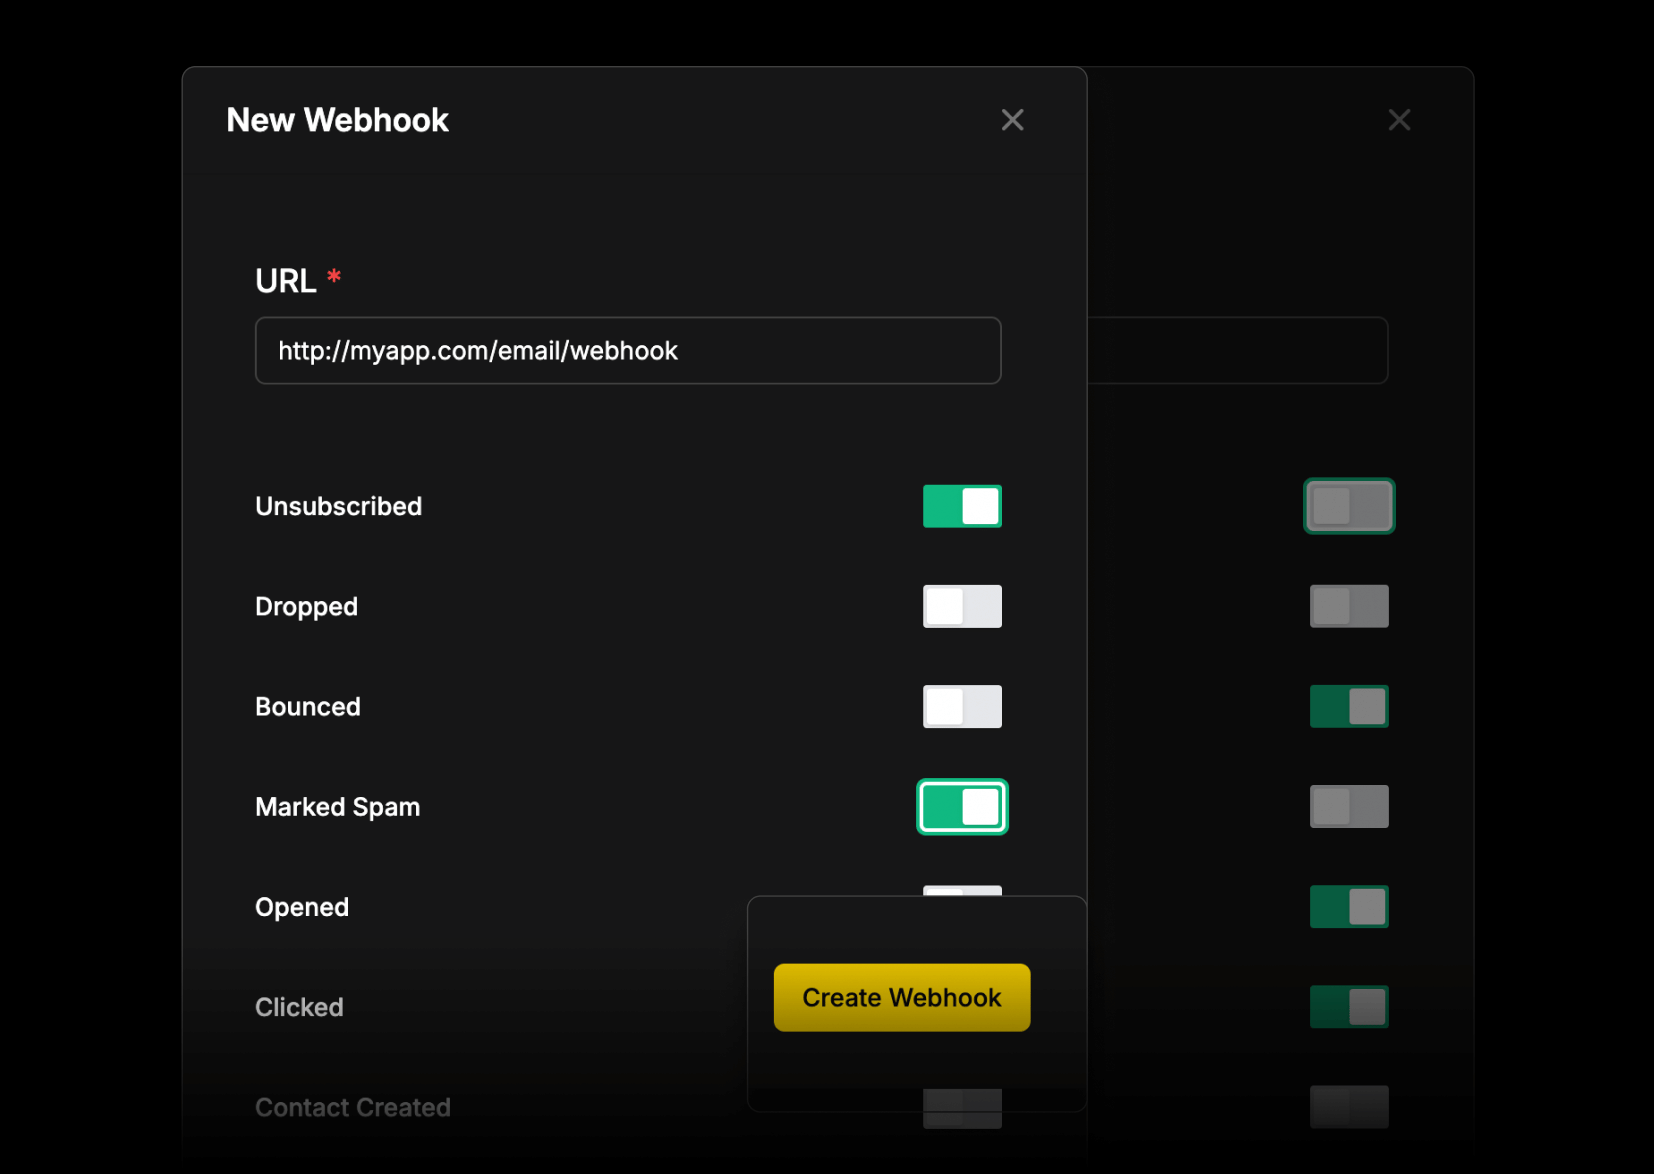
Task: Toggle fifth switch in background dialog
Action: 1349,906
